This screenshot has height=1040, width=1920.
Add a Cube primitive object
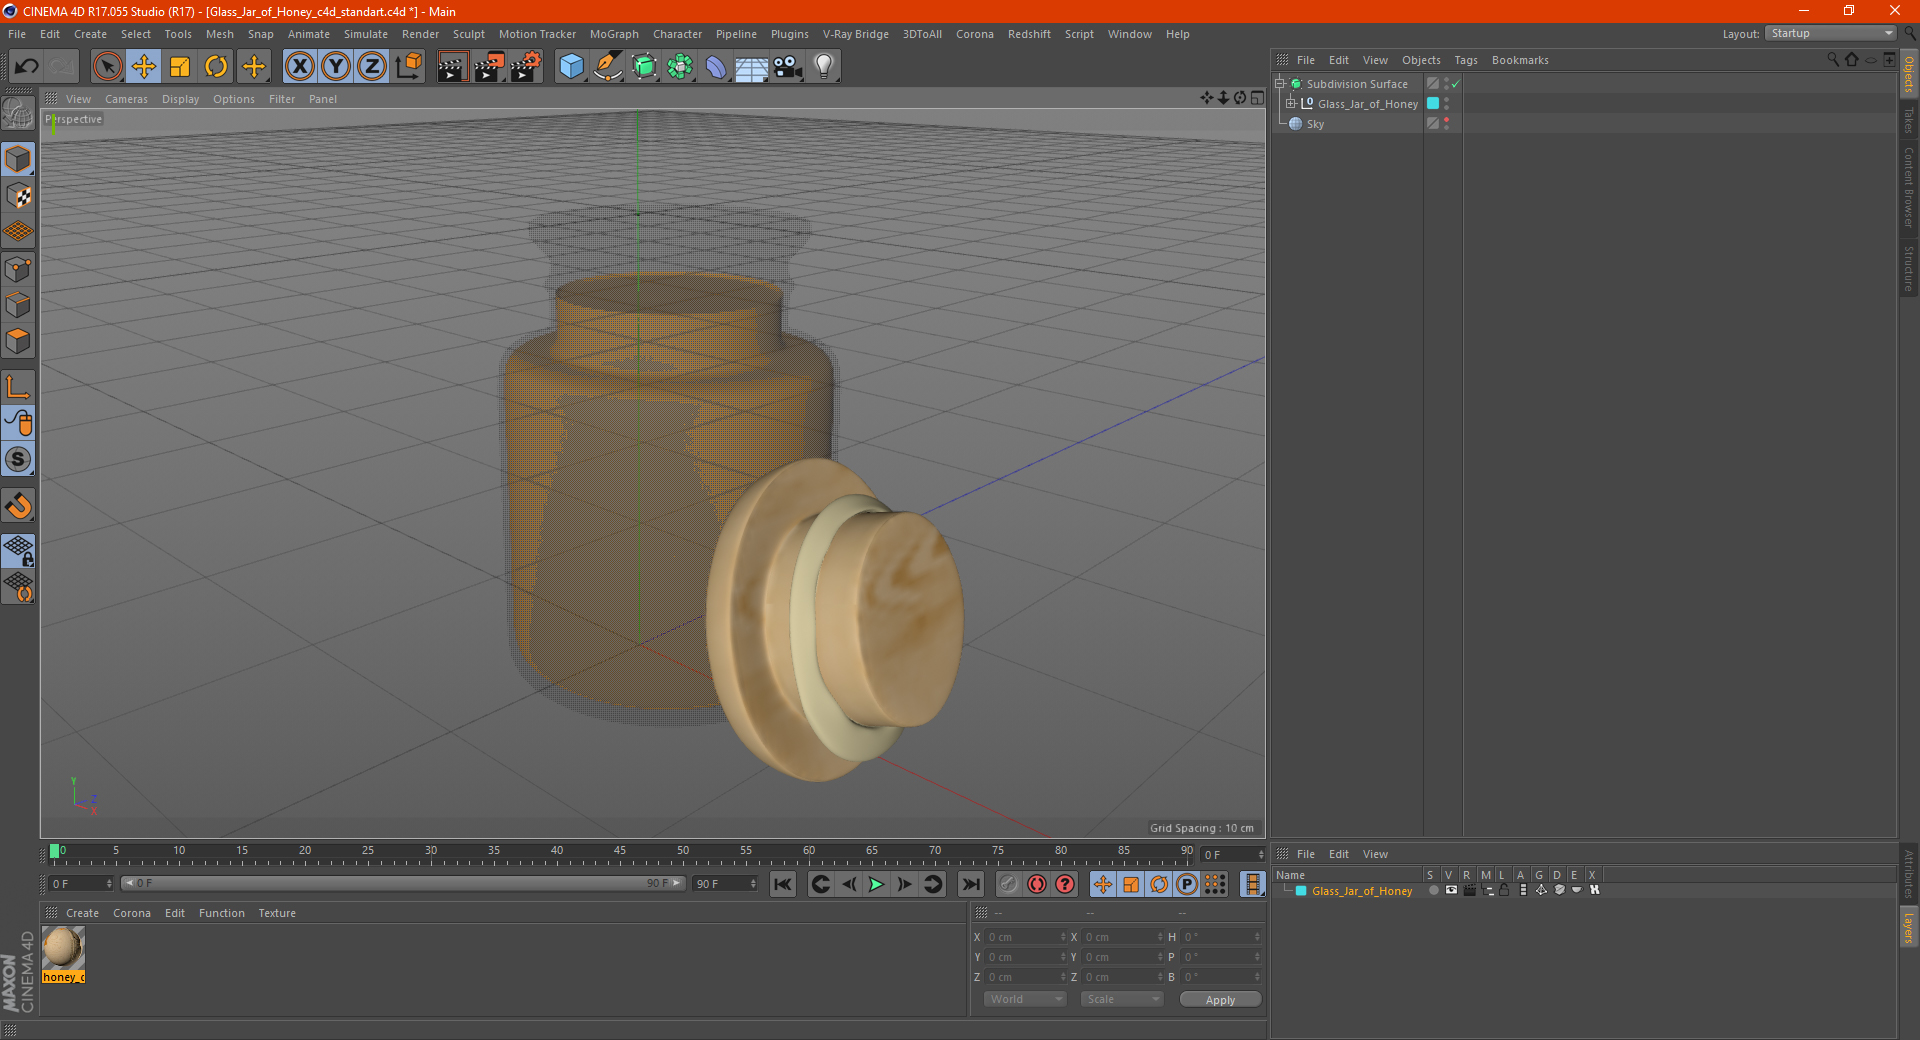click(x=571, y=67)
